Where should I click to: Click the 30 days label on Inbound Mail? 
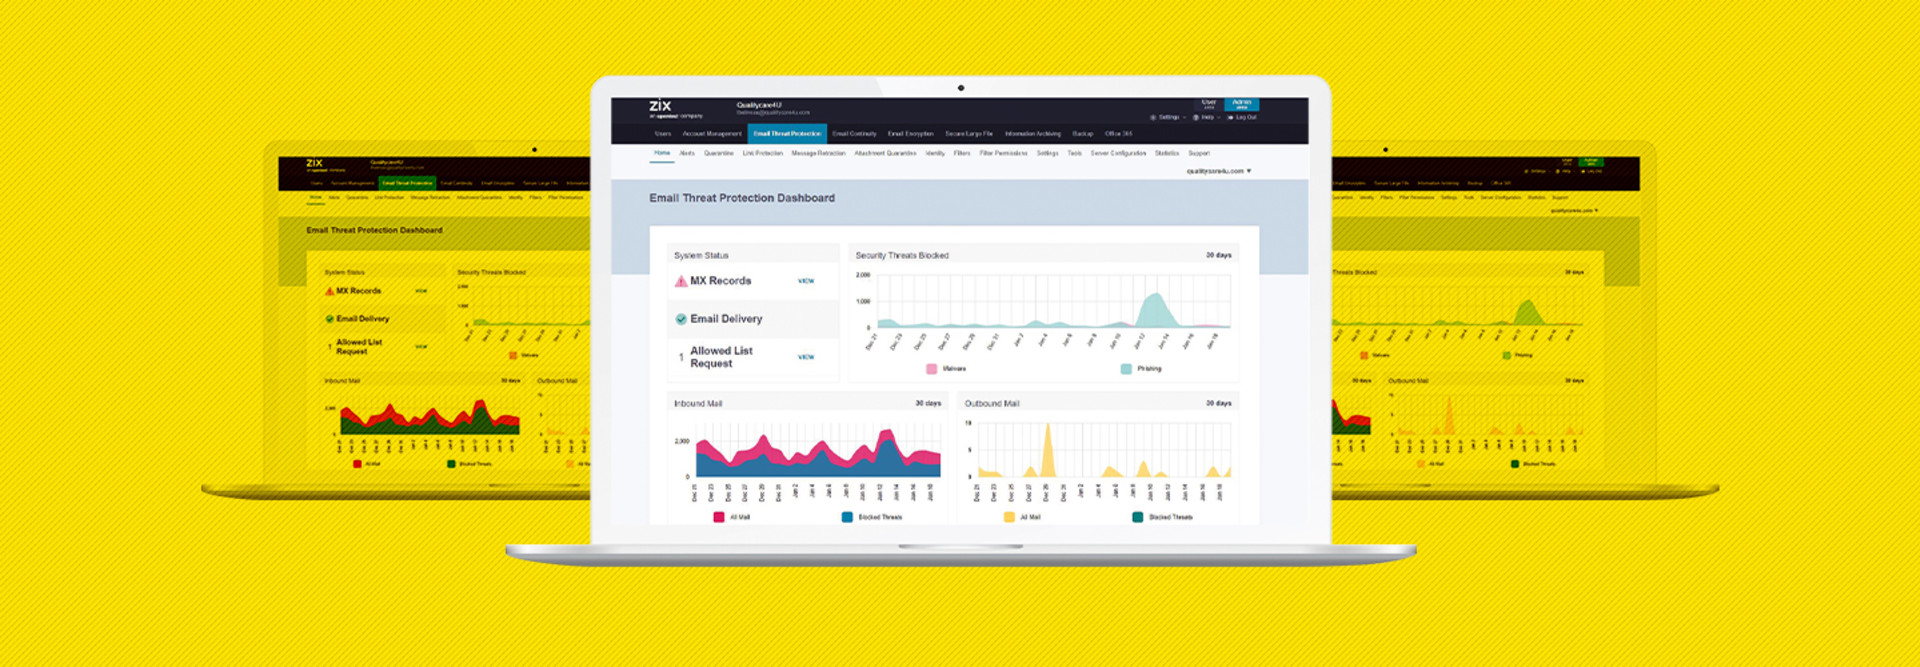tap(928, 403)
